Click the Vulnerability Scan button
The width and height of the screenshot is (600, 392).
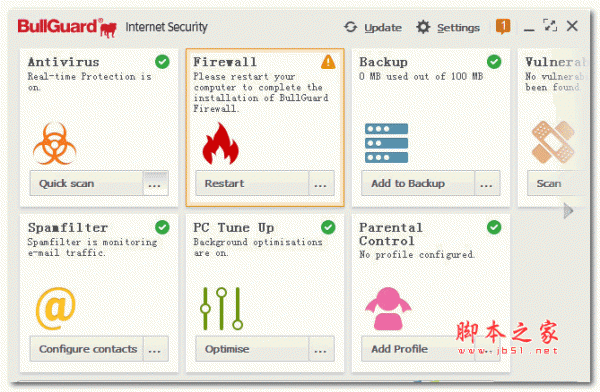pos(556,183)
